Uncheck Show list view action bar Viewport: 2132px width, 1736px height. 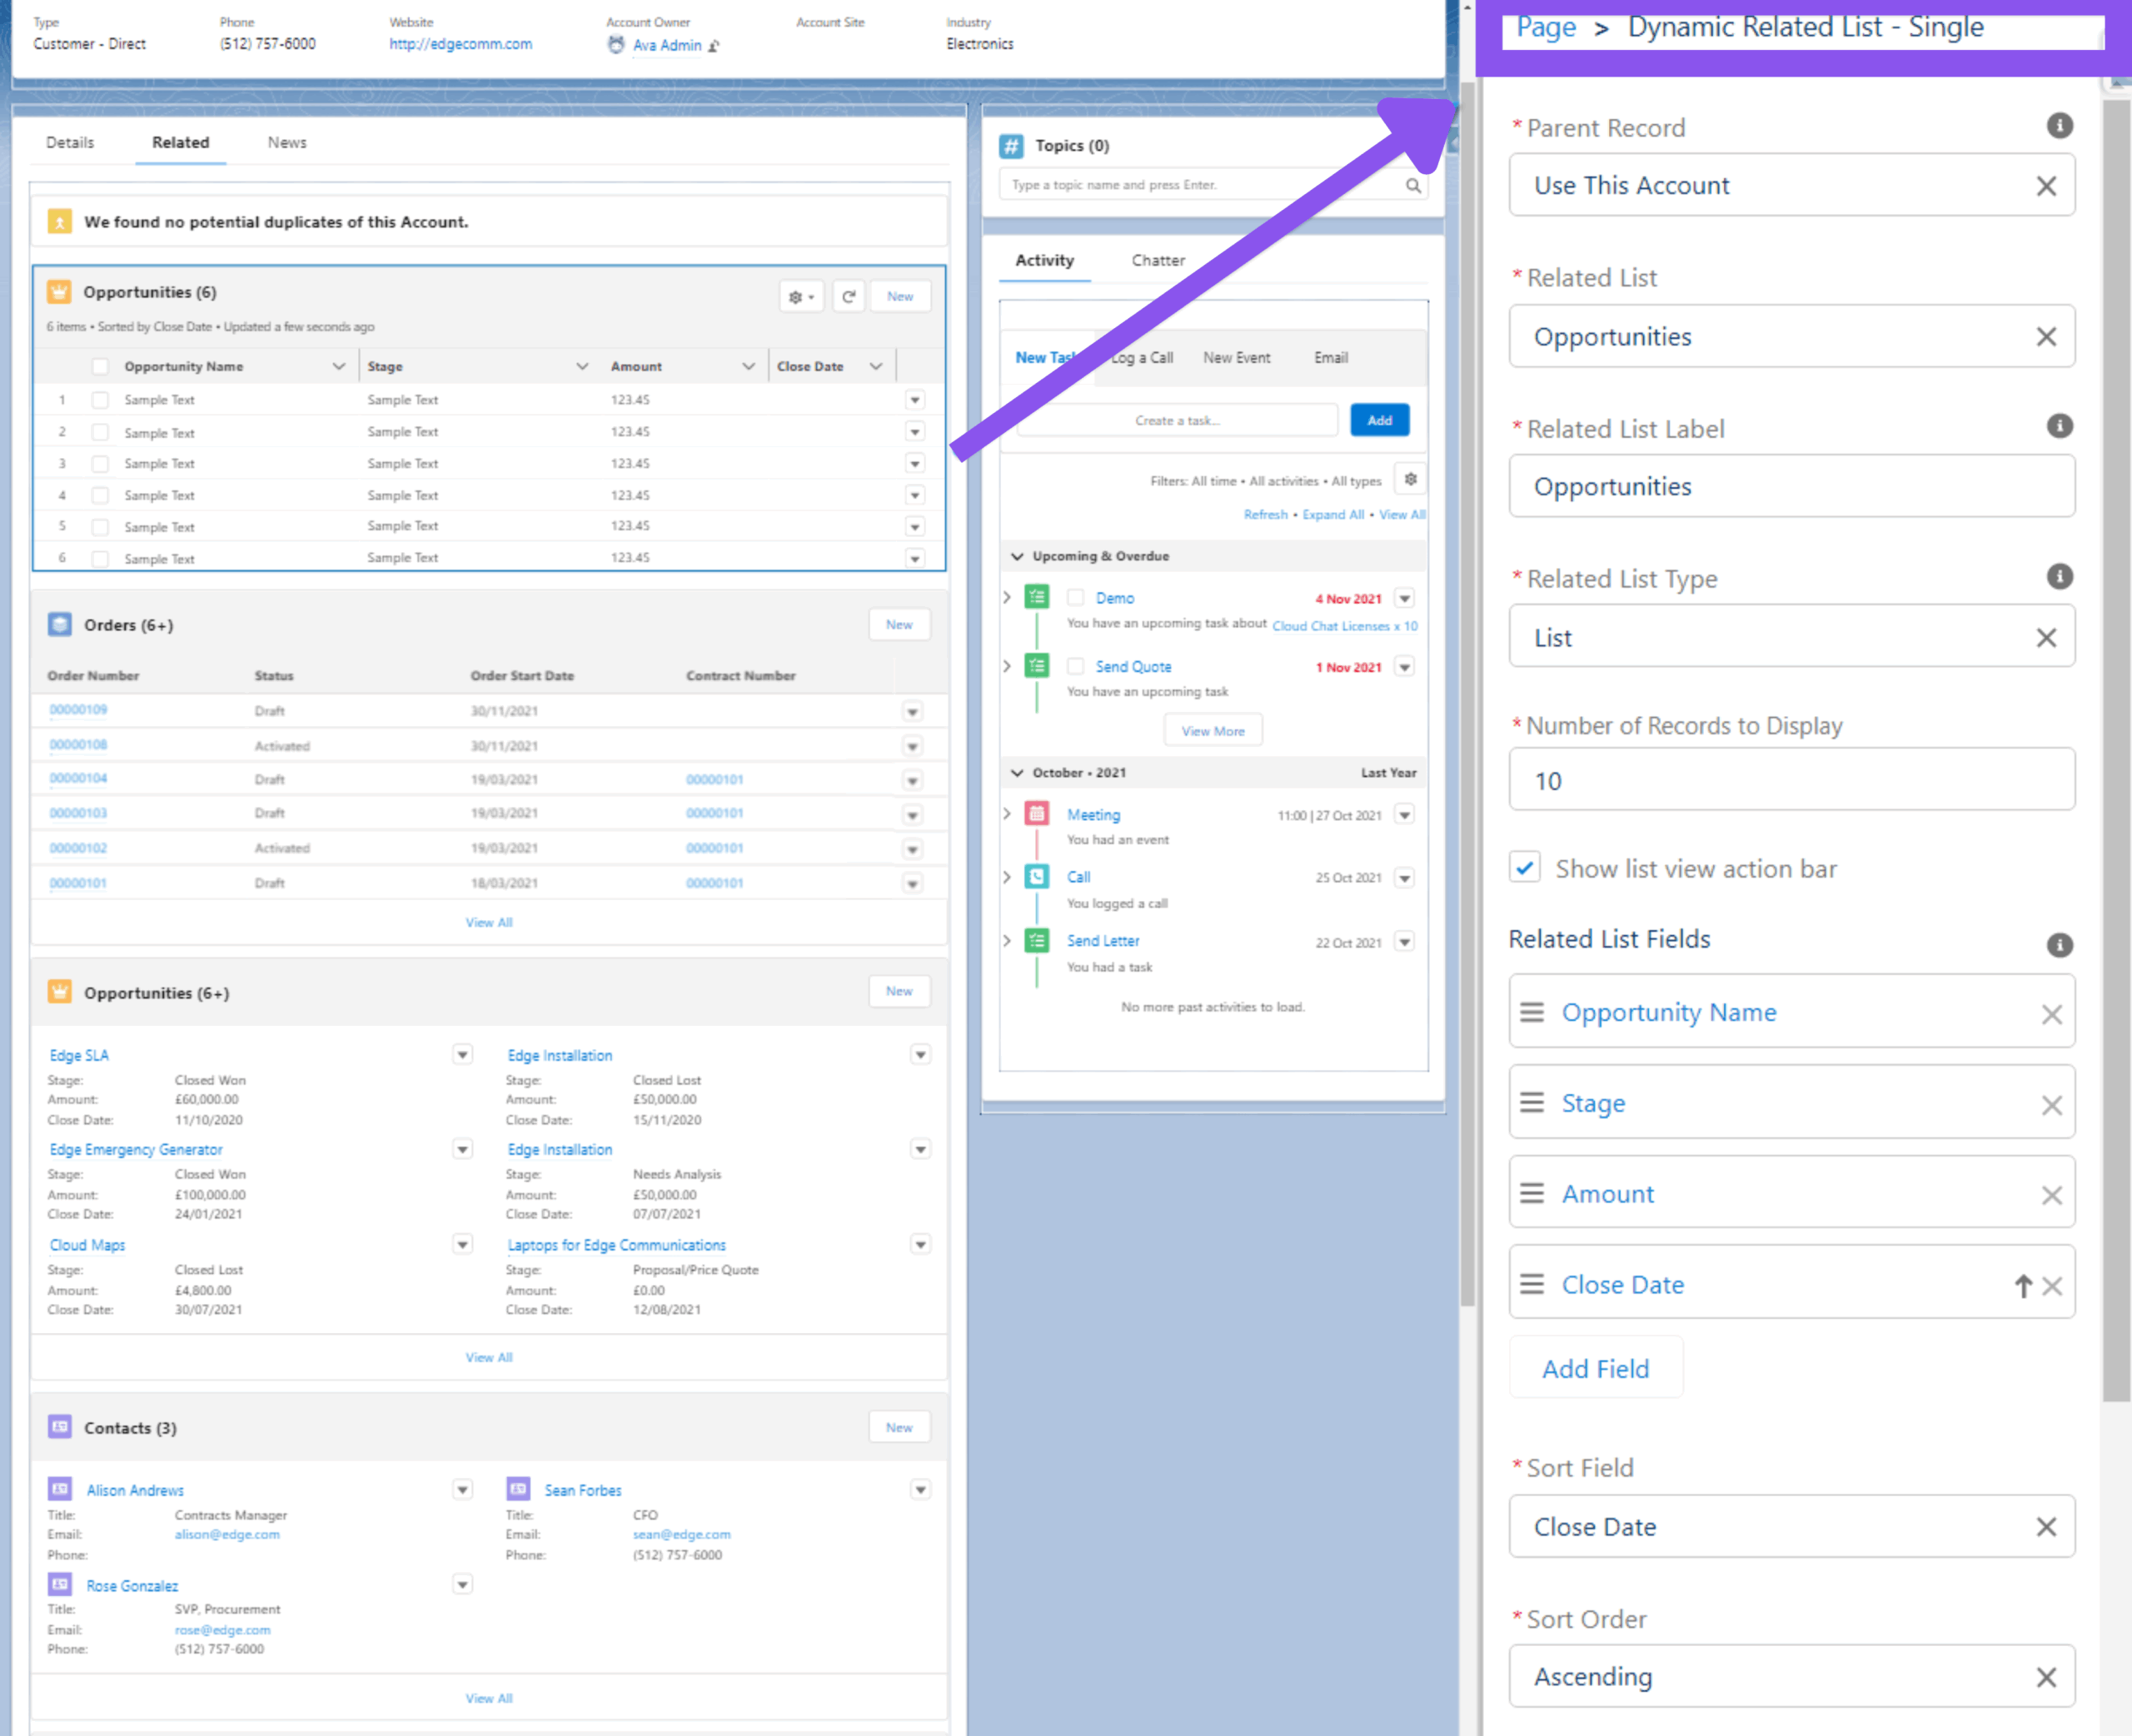[1524, 868]
